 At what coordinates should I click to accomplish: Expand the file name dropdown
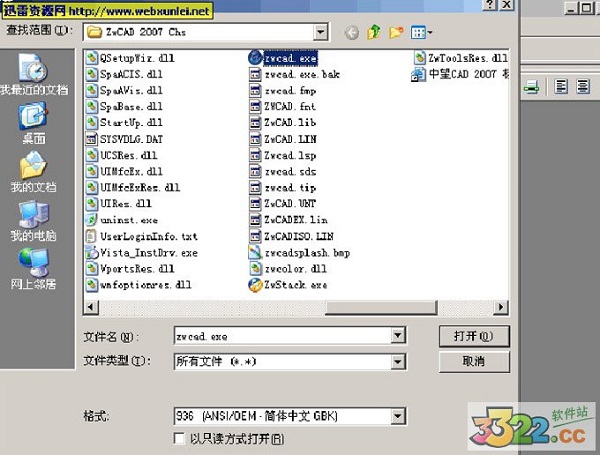(x=398, y=336)
